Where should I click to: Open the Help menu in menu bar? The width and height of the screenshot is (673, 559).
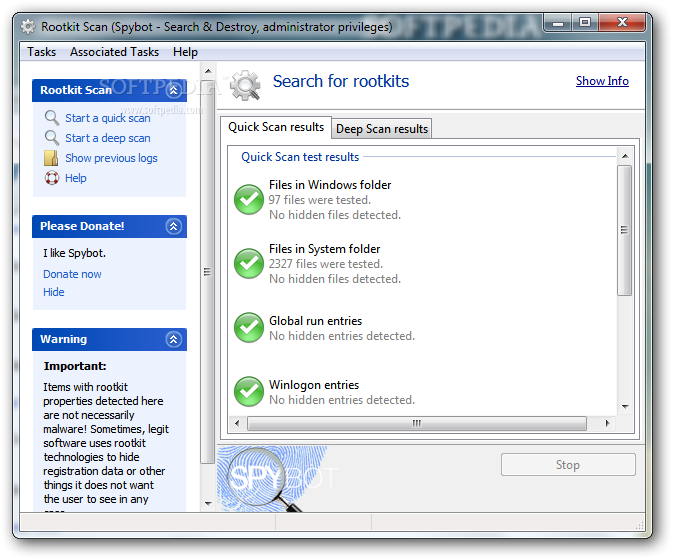[185, 52]
